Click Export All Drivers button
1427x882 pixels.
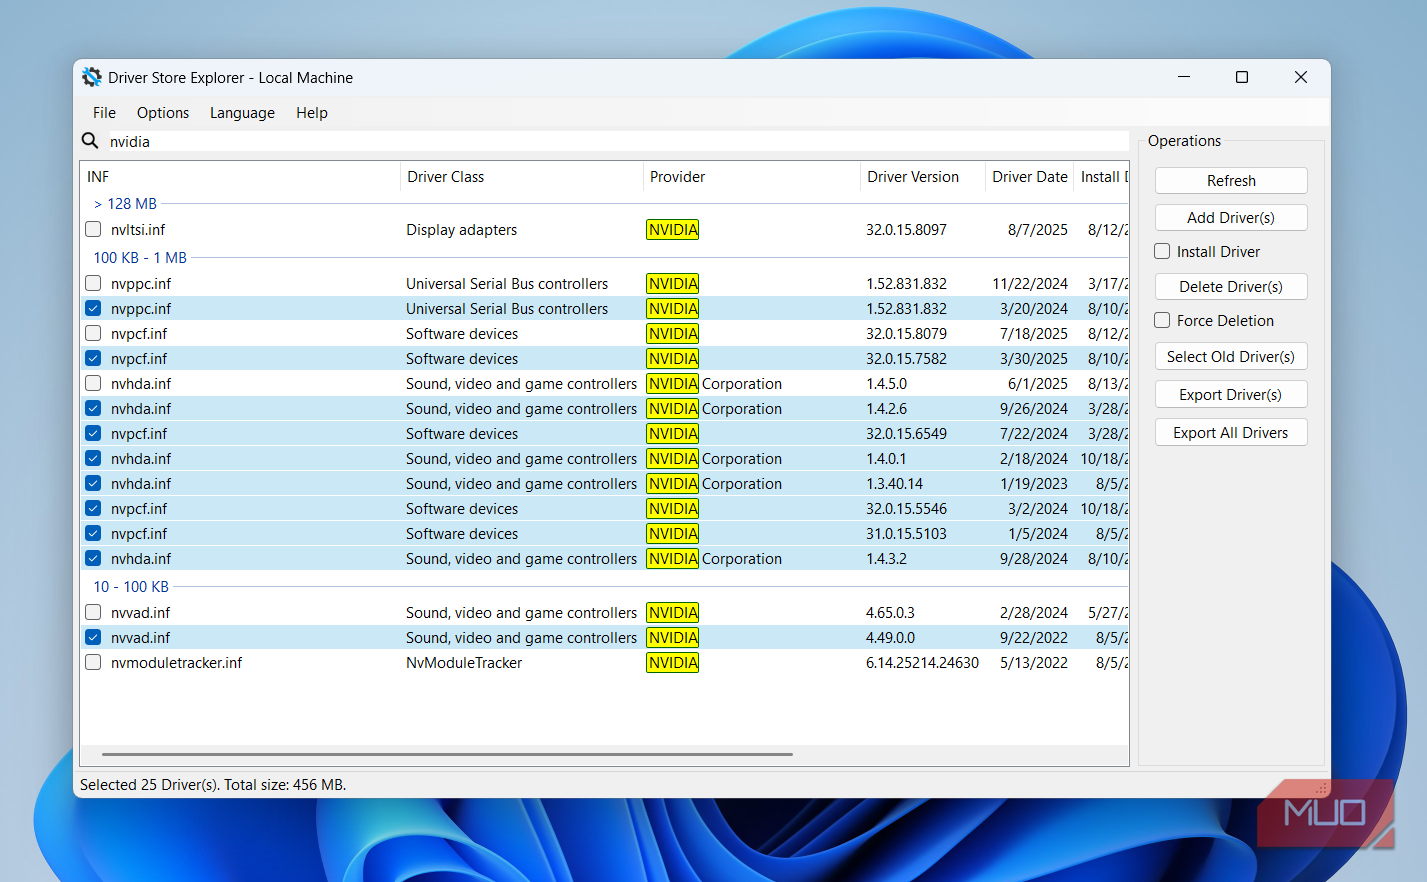pos(1230,433)
